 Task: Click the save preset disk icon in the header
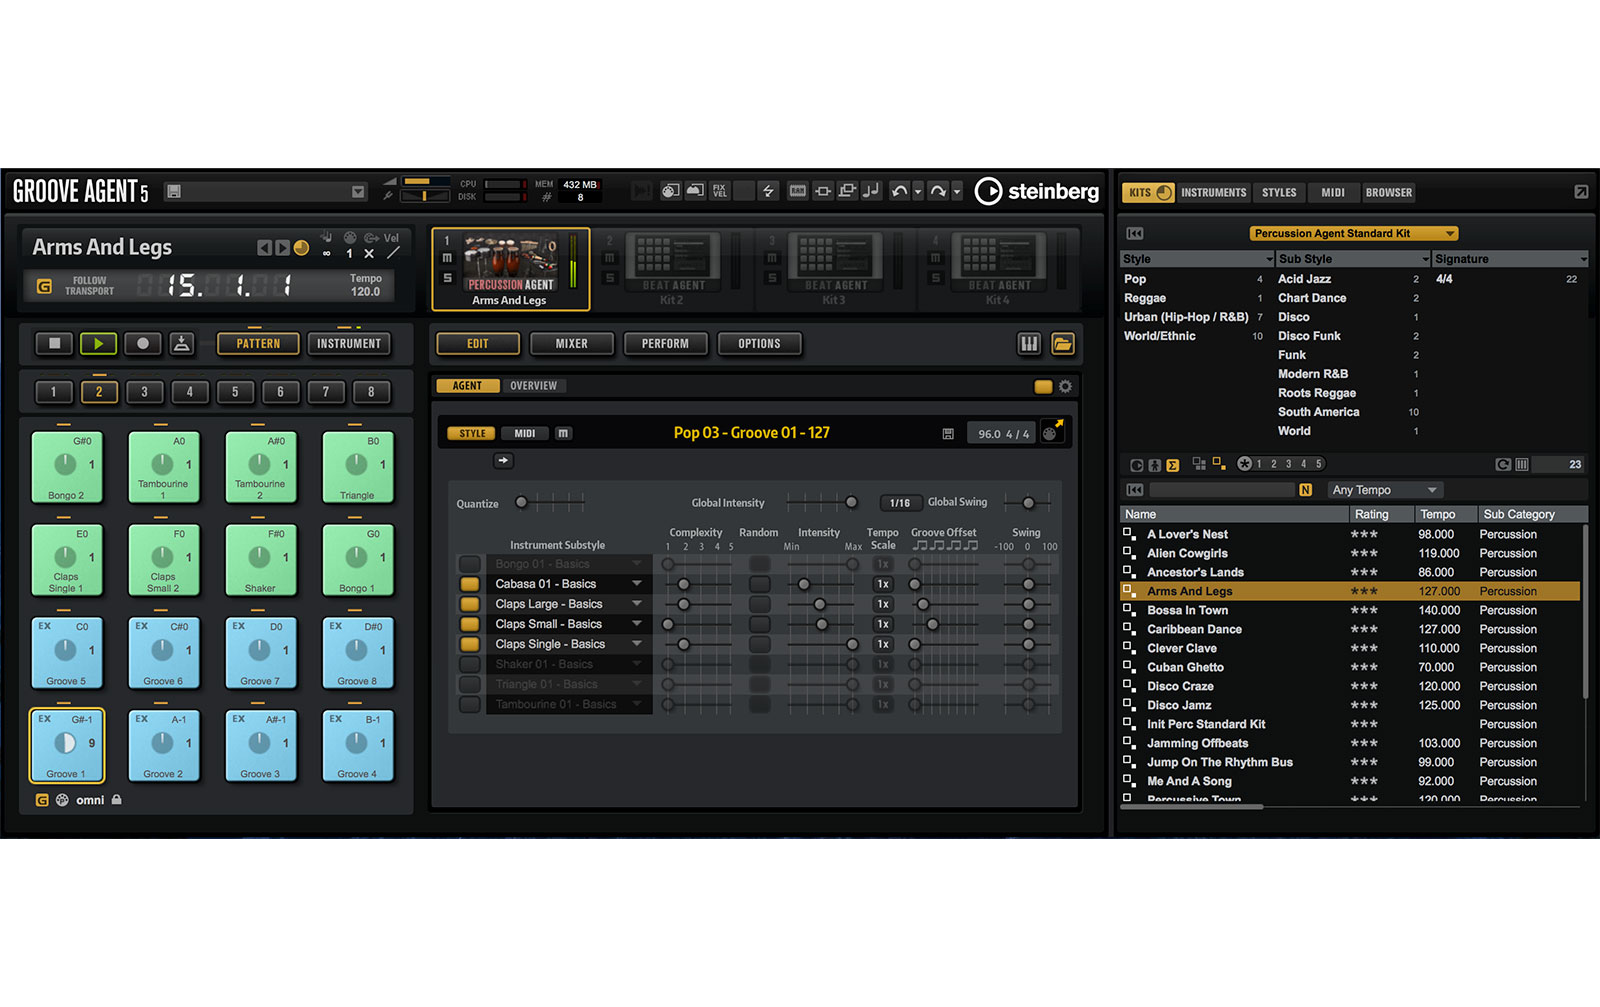[x=174, y=191]
